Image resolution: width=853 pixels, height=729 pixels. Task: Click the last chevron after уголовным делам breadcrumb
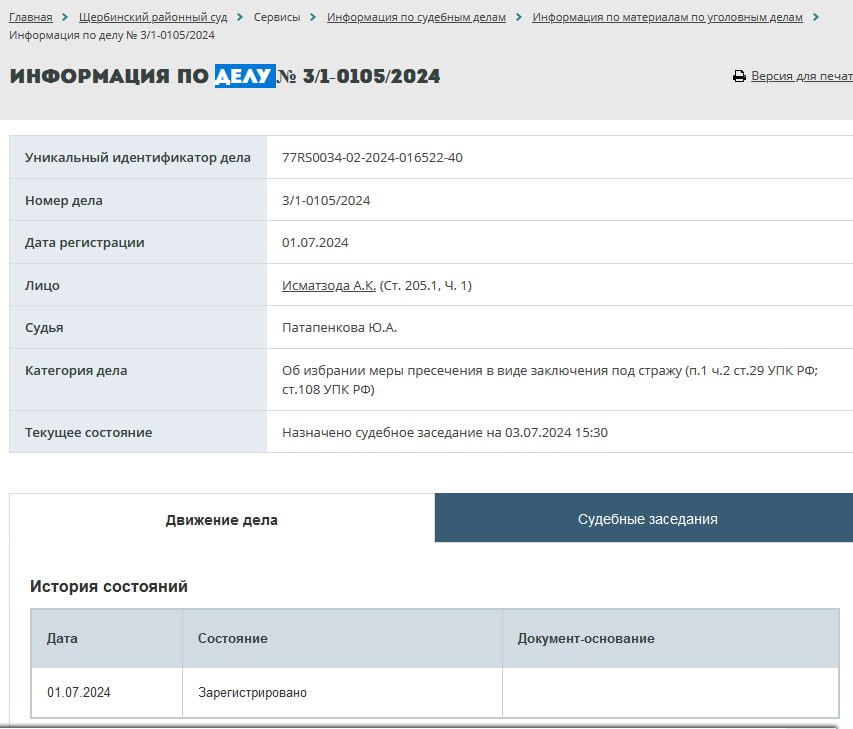coord(816,17)
